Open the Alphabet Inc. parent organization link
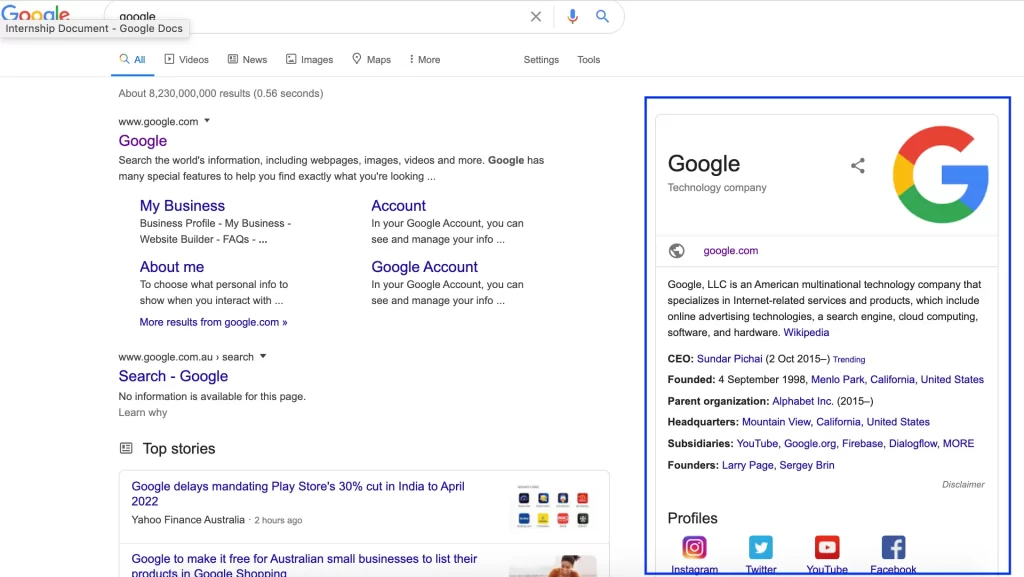This screenshot has width=1024, height=577. tap(803, 401)
